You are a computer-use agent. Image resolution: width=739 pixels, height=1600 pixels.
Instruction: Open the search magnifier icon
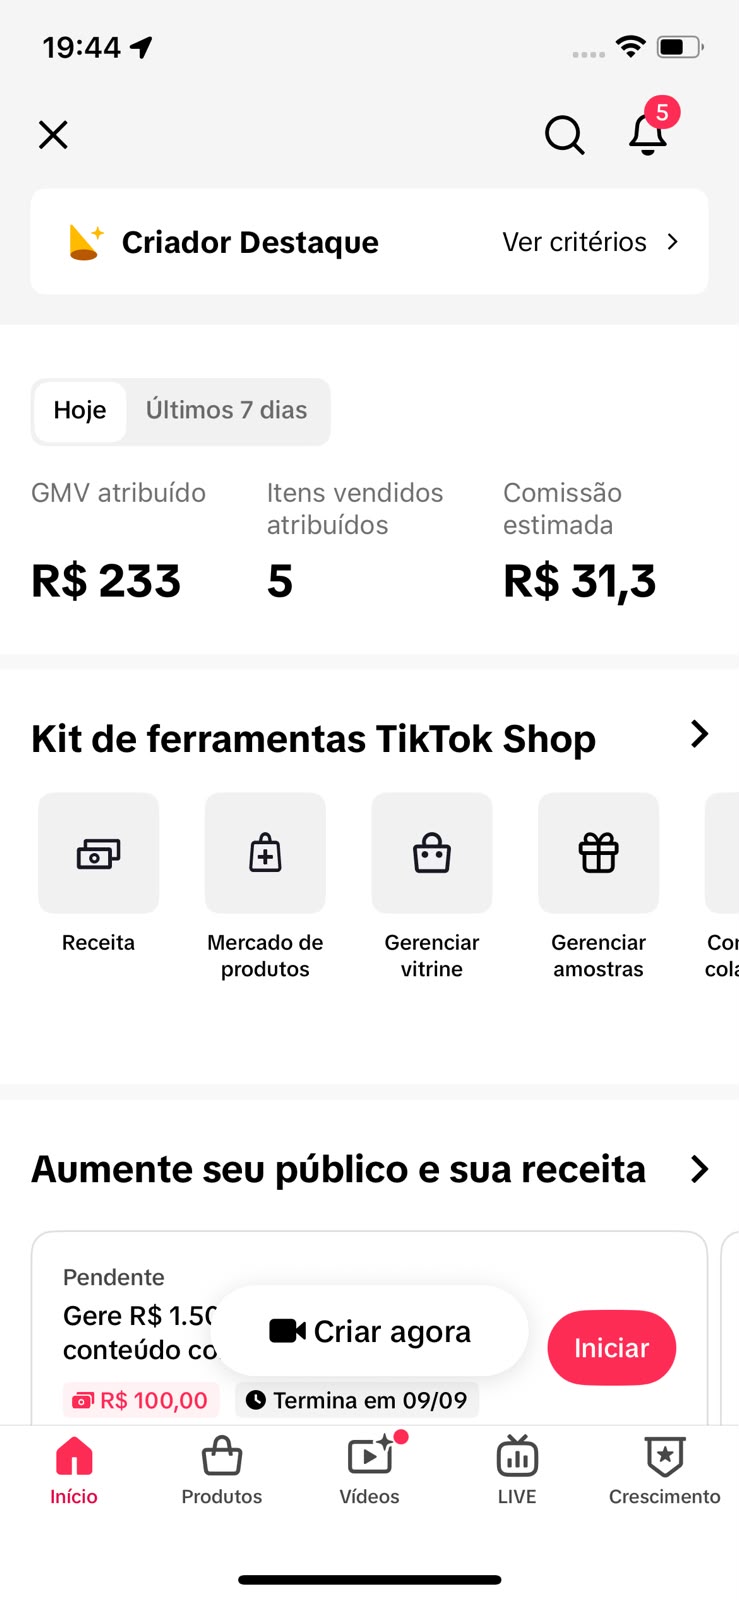coord(564,134)
